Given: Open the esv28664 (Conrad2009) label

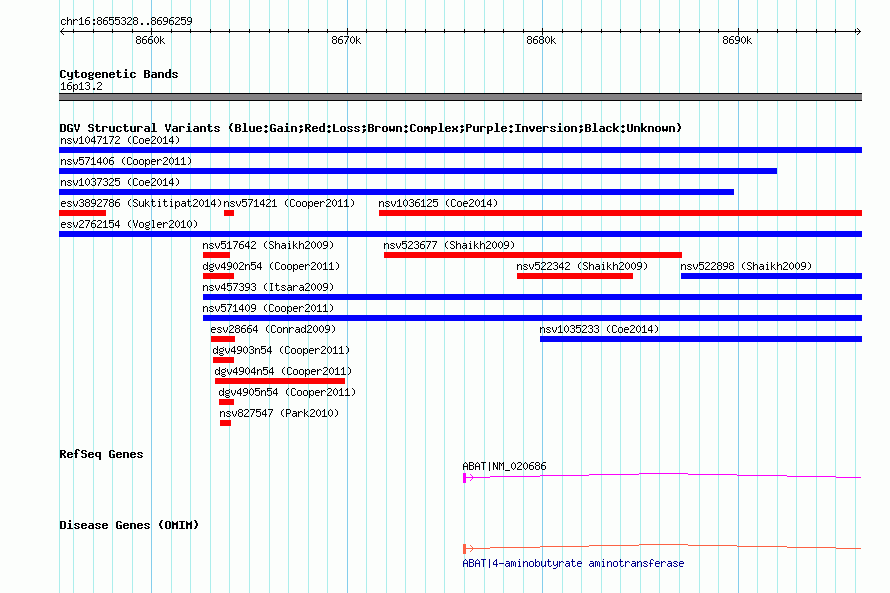Looking at the screenshot, I should [273, 329].
